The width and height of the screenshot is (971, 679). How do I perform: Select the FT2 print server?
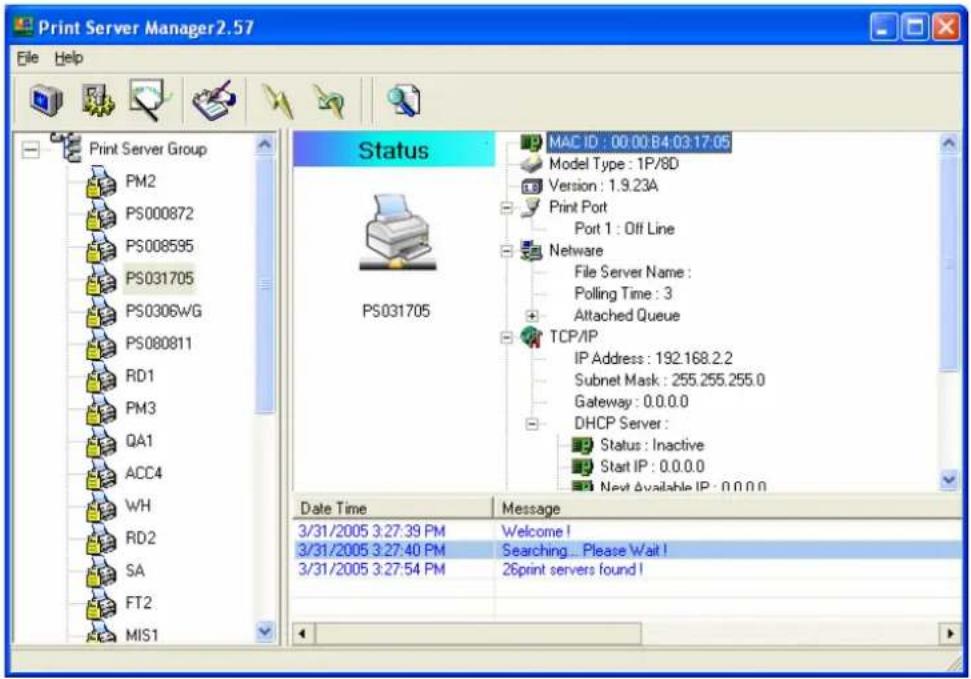[x=139, y=603]
